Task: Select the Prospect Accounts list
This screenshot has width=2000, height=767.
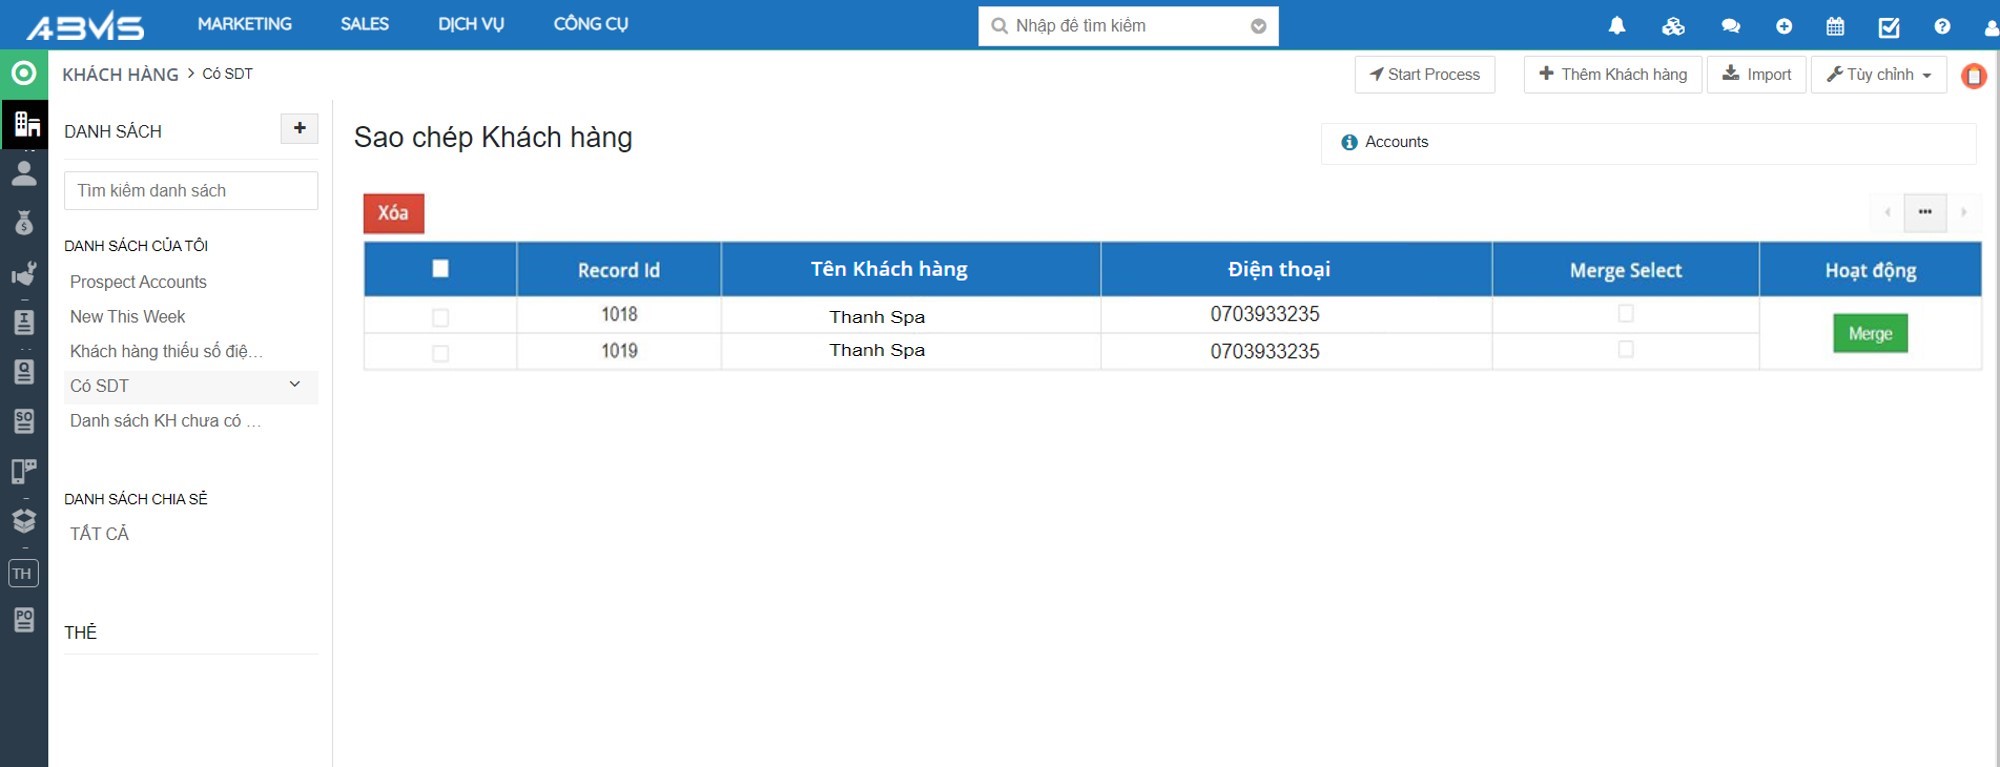Action: click(x=138, y=282)
